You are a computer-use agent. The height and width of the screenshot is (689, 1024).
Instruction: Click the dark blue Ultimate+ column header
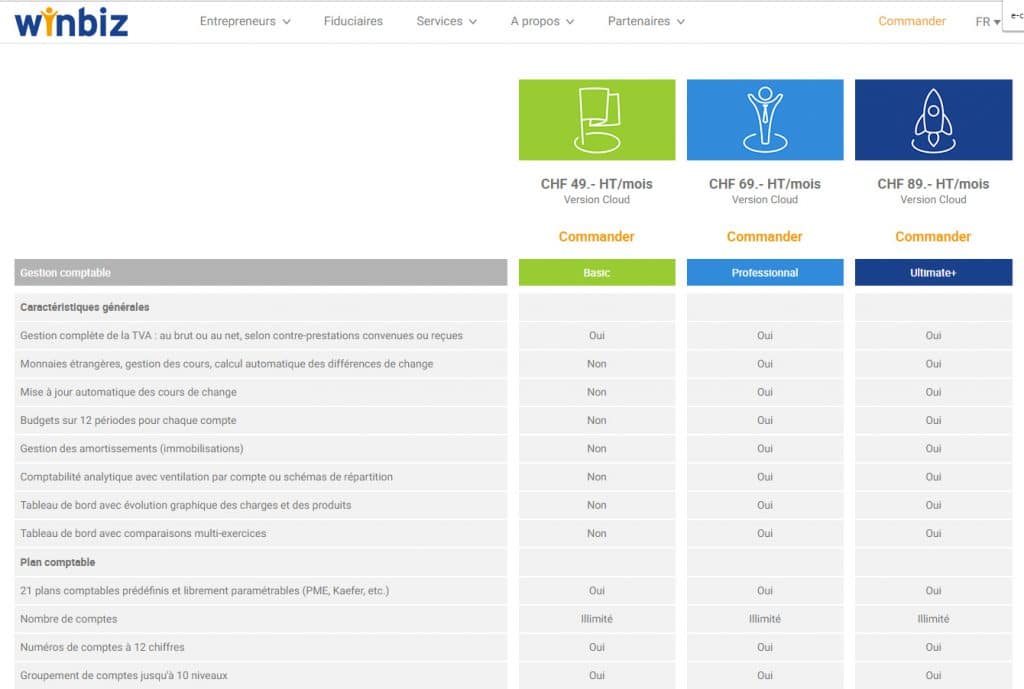pos(933,272)
